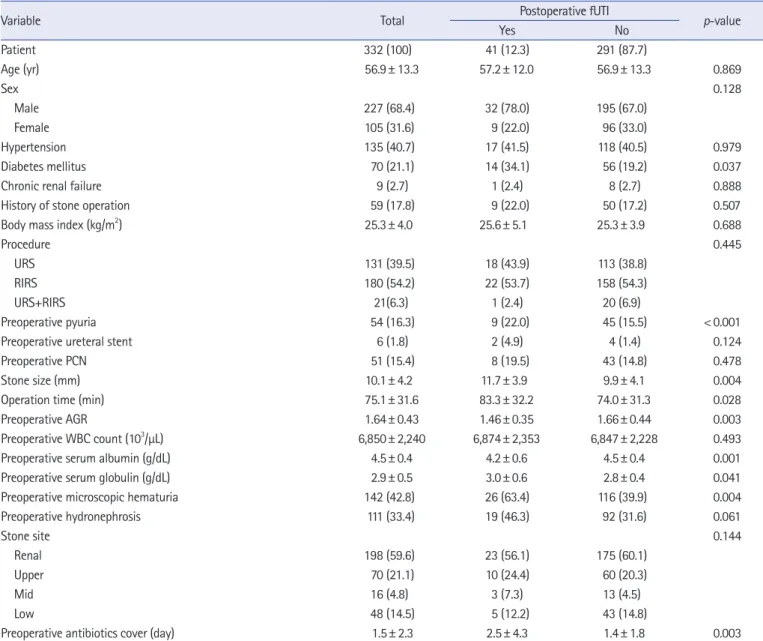
Task: Click 'Preoperative hydronephrosis' label
Action: point(71,516)
